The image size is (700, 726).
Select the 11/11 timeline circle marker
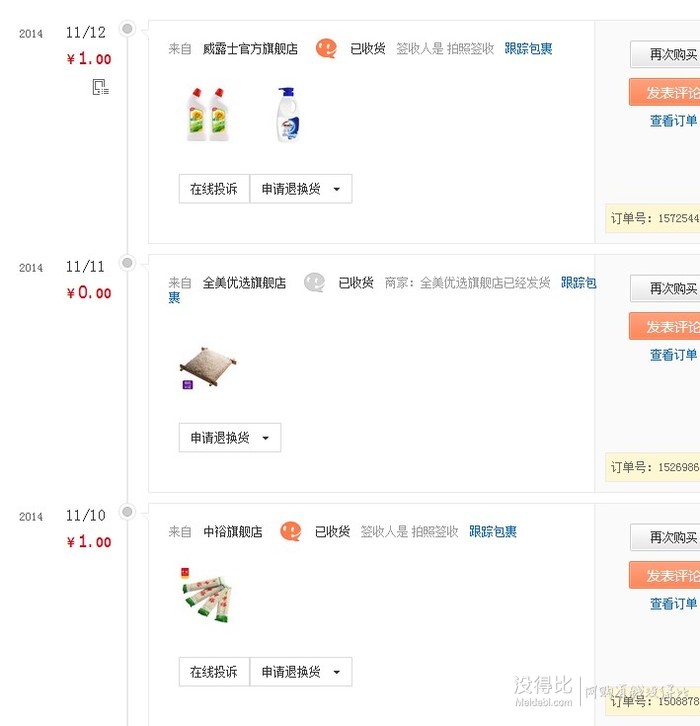point(127,263)
